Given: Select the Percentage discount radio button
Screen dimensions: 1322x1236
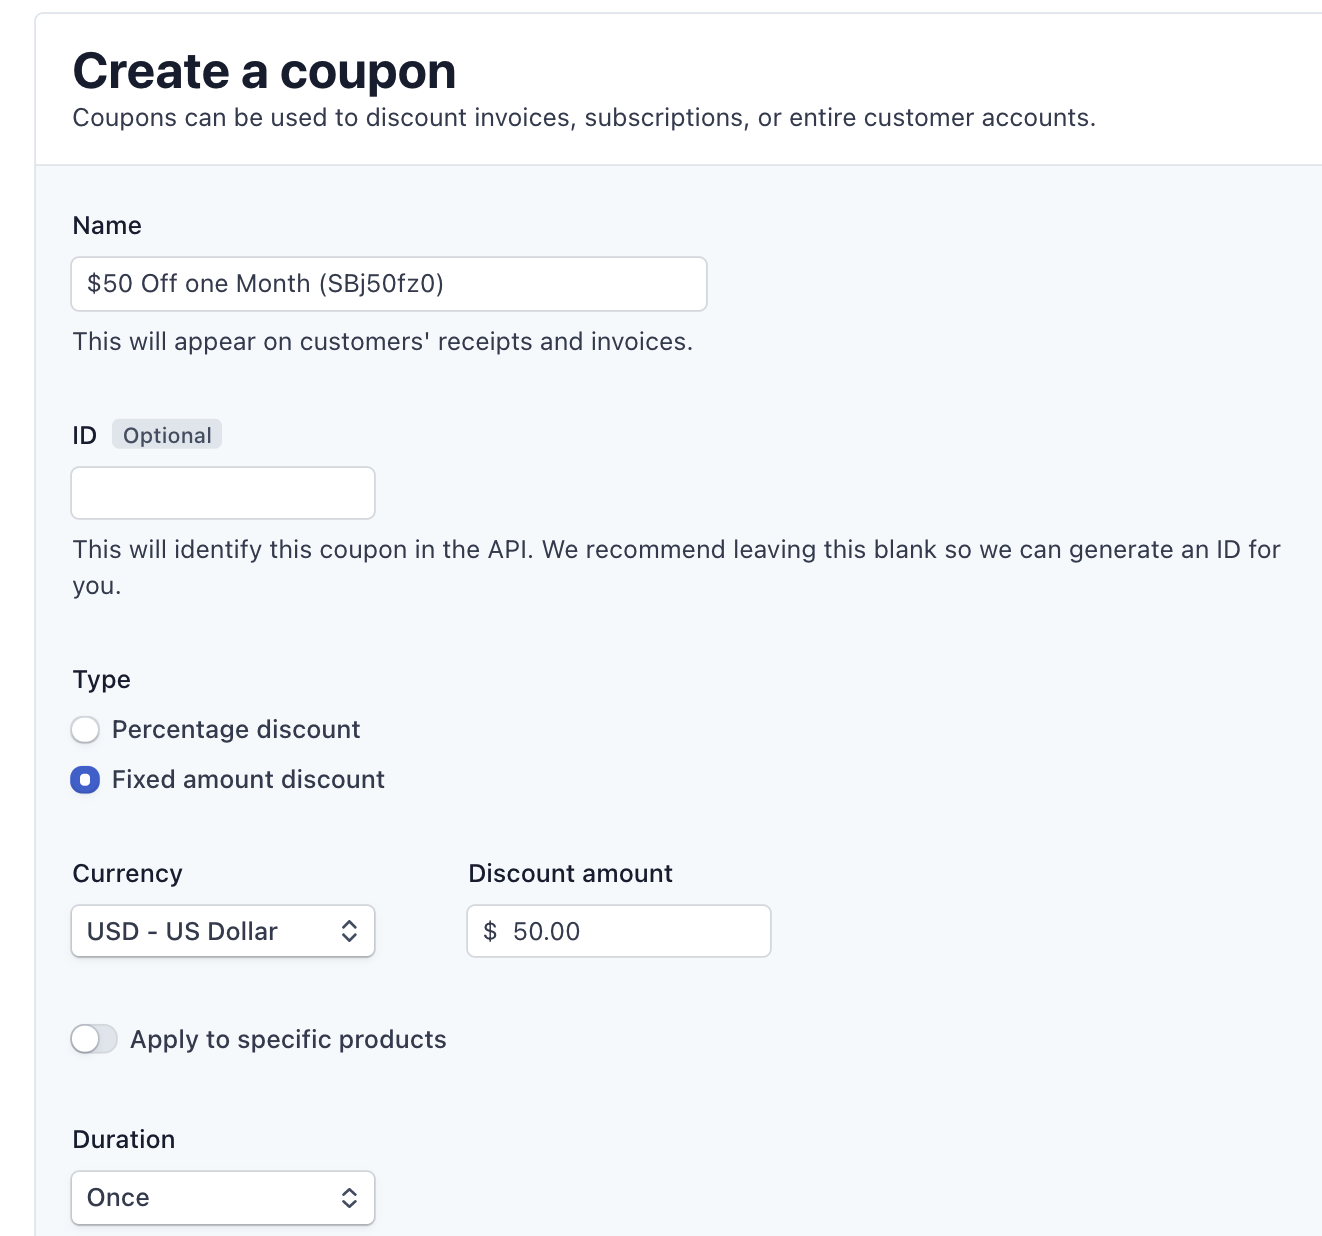Looking at the screenshot, I should 85,730.
